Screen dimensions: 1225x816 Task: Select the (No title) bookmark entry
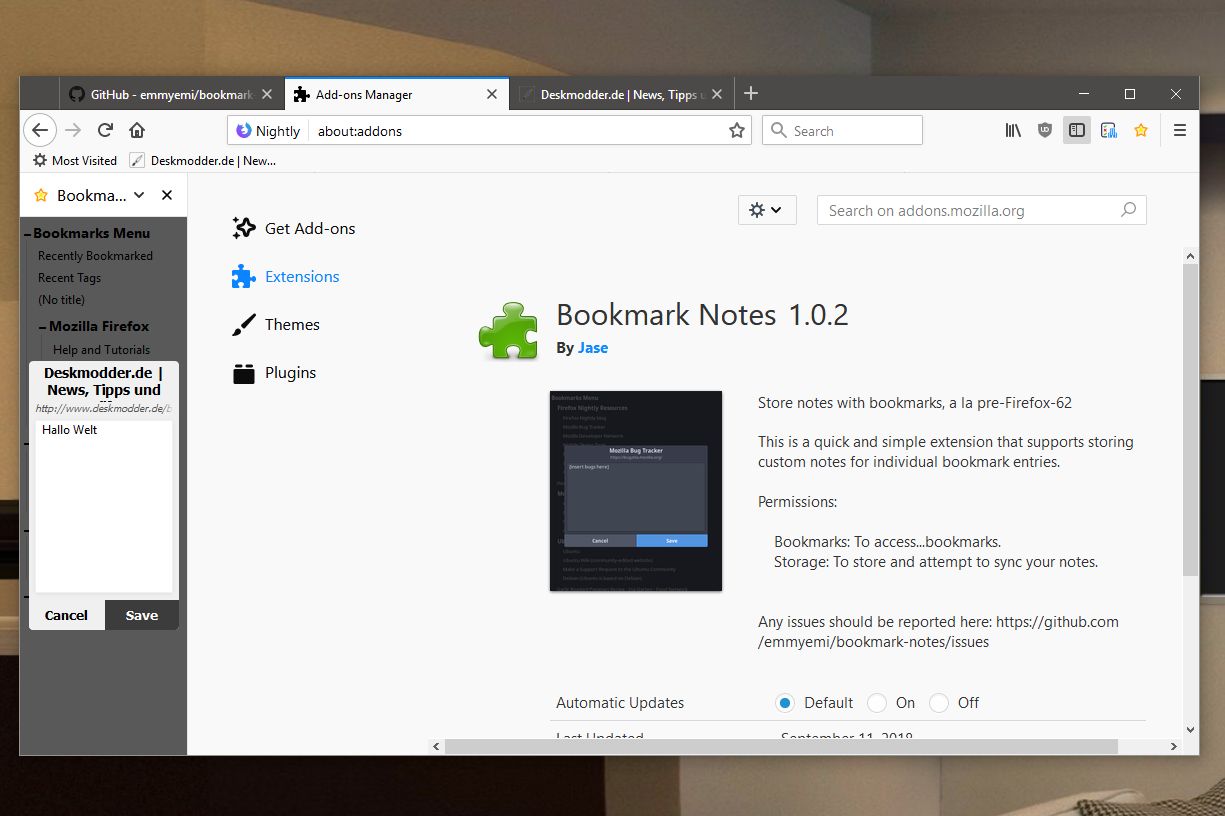coord(61,300)
